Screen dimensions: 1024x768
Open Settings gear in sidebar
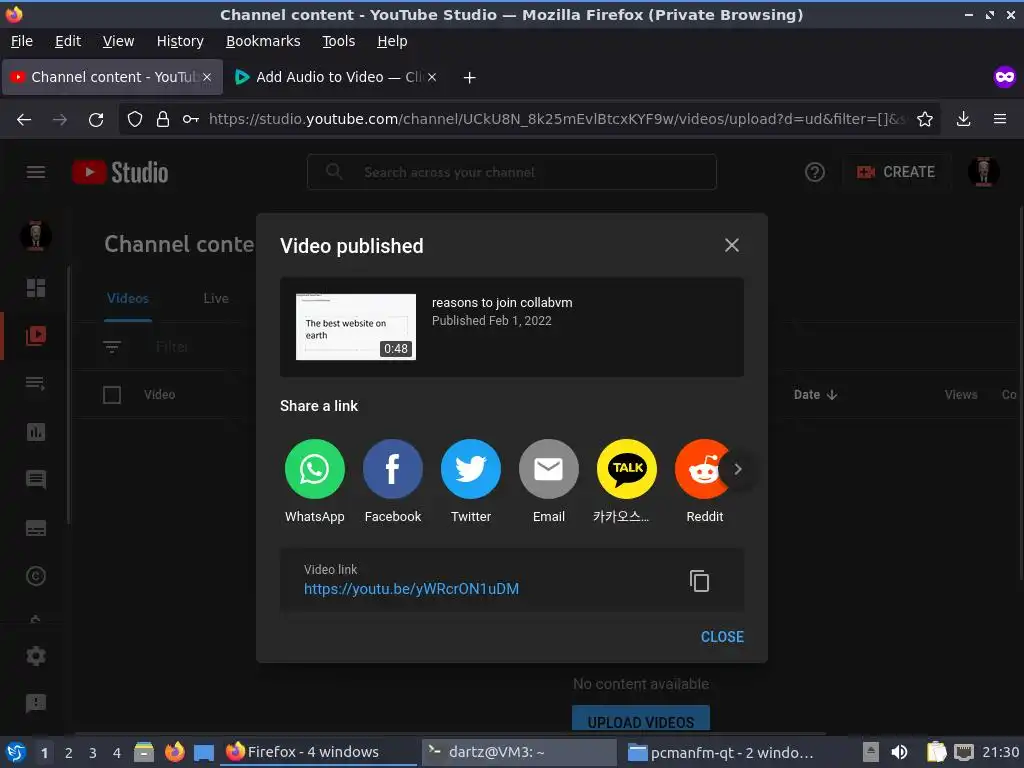point(35,656)
